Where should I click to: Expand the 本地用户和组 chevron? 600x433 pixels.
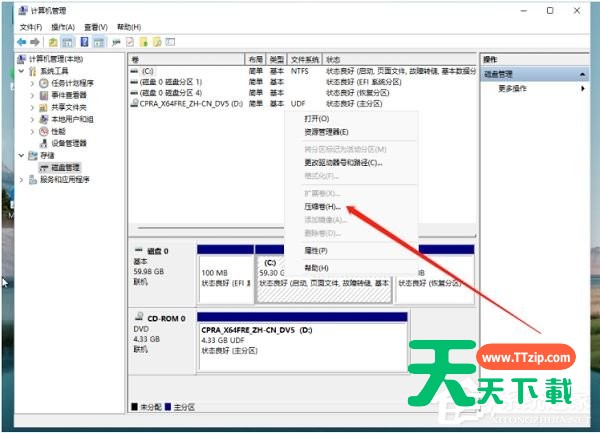coord(32,119)
